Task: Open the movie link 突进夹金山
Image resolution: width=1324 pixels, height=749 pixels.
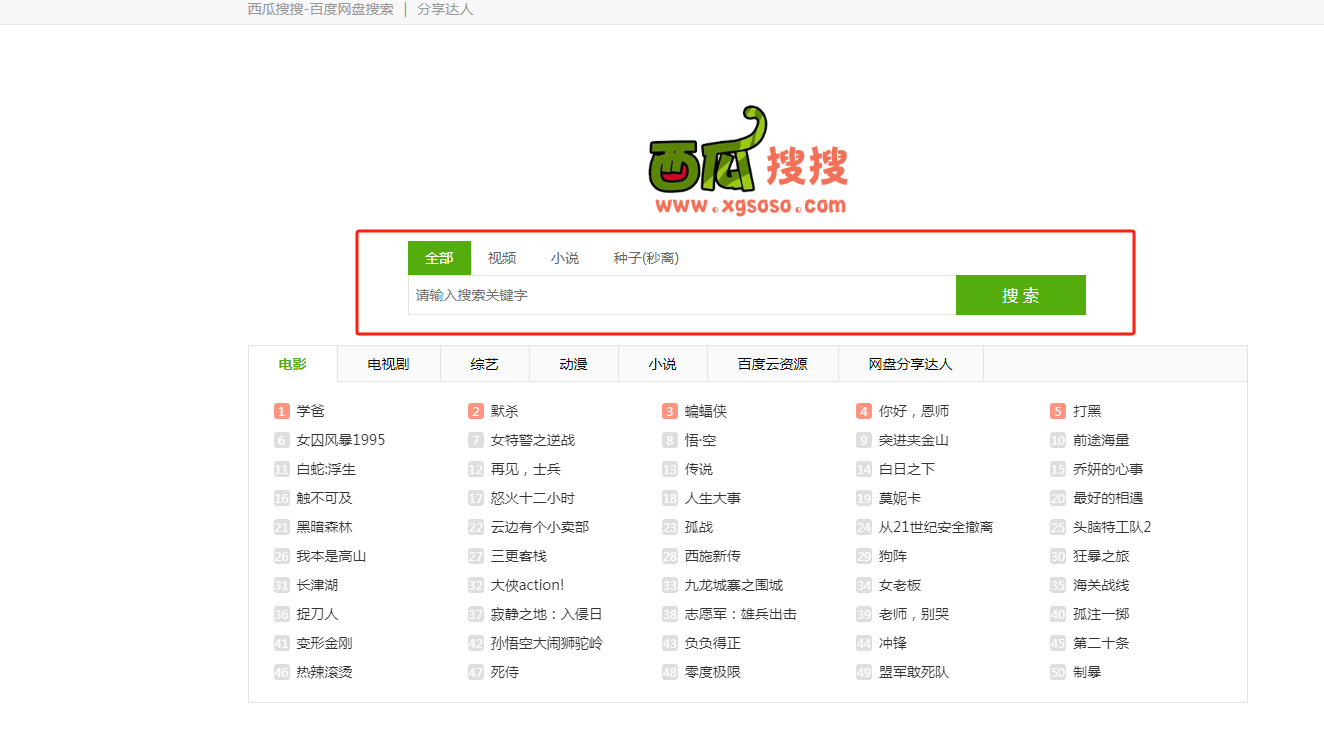Action: coord(914,440)
